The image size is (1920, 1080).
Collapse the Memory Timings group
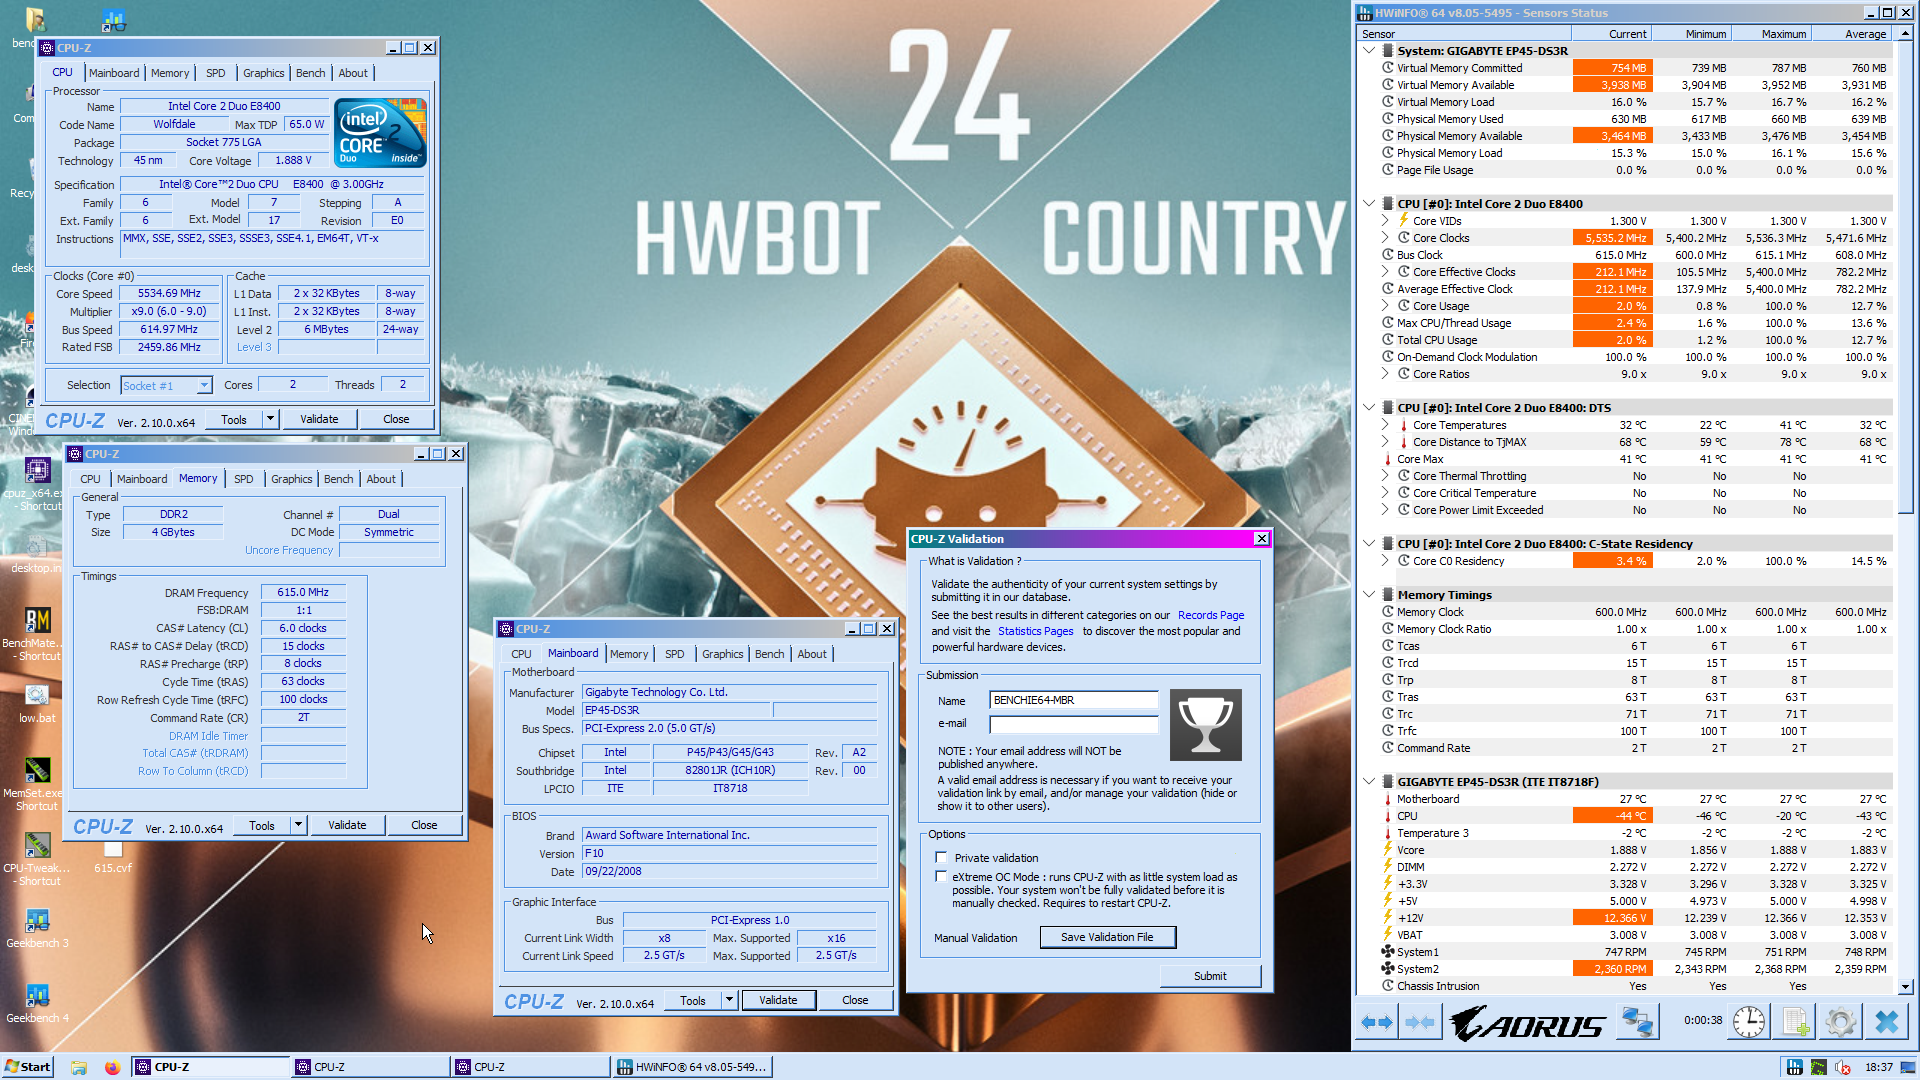pos(1369,594)
